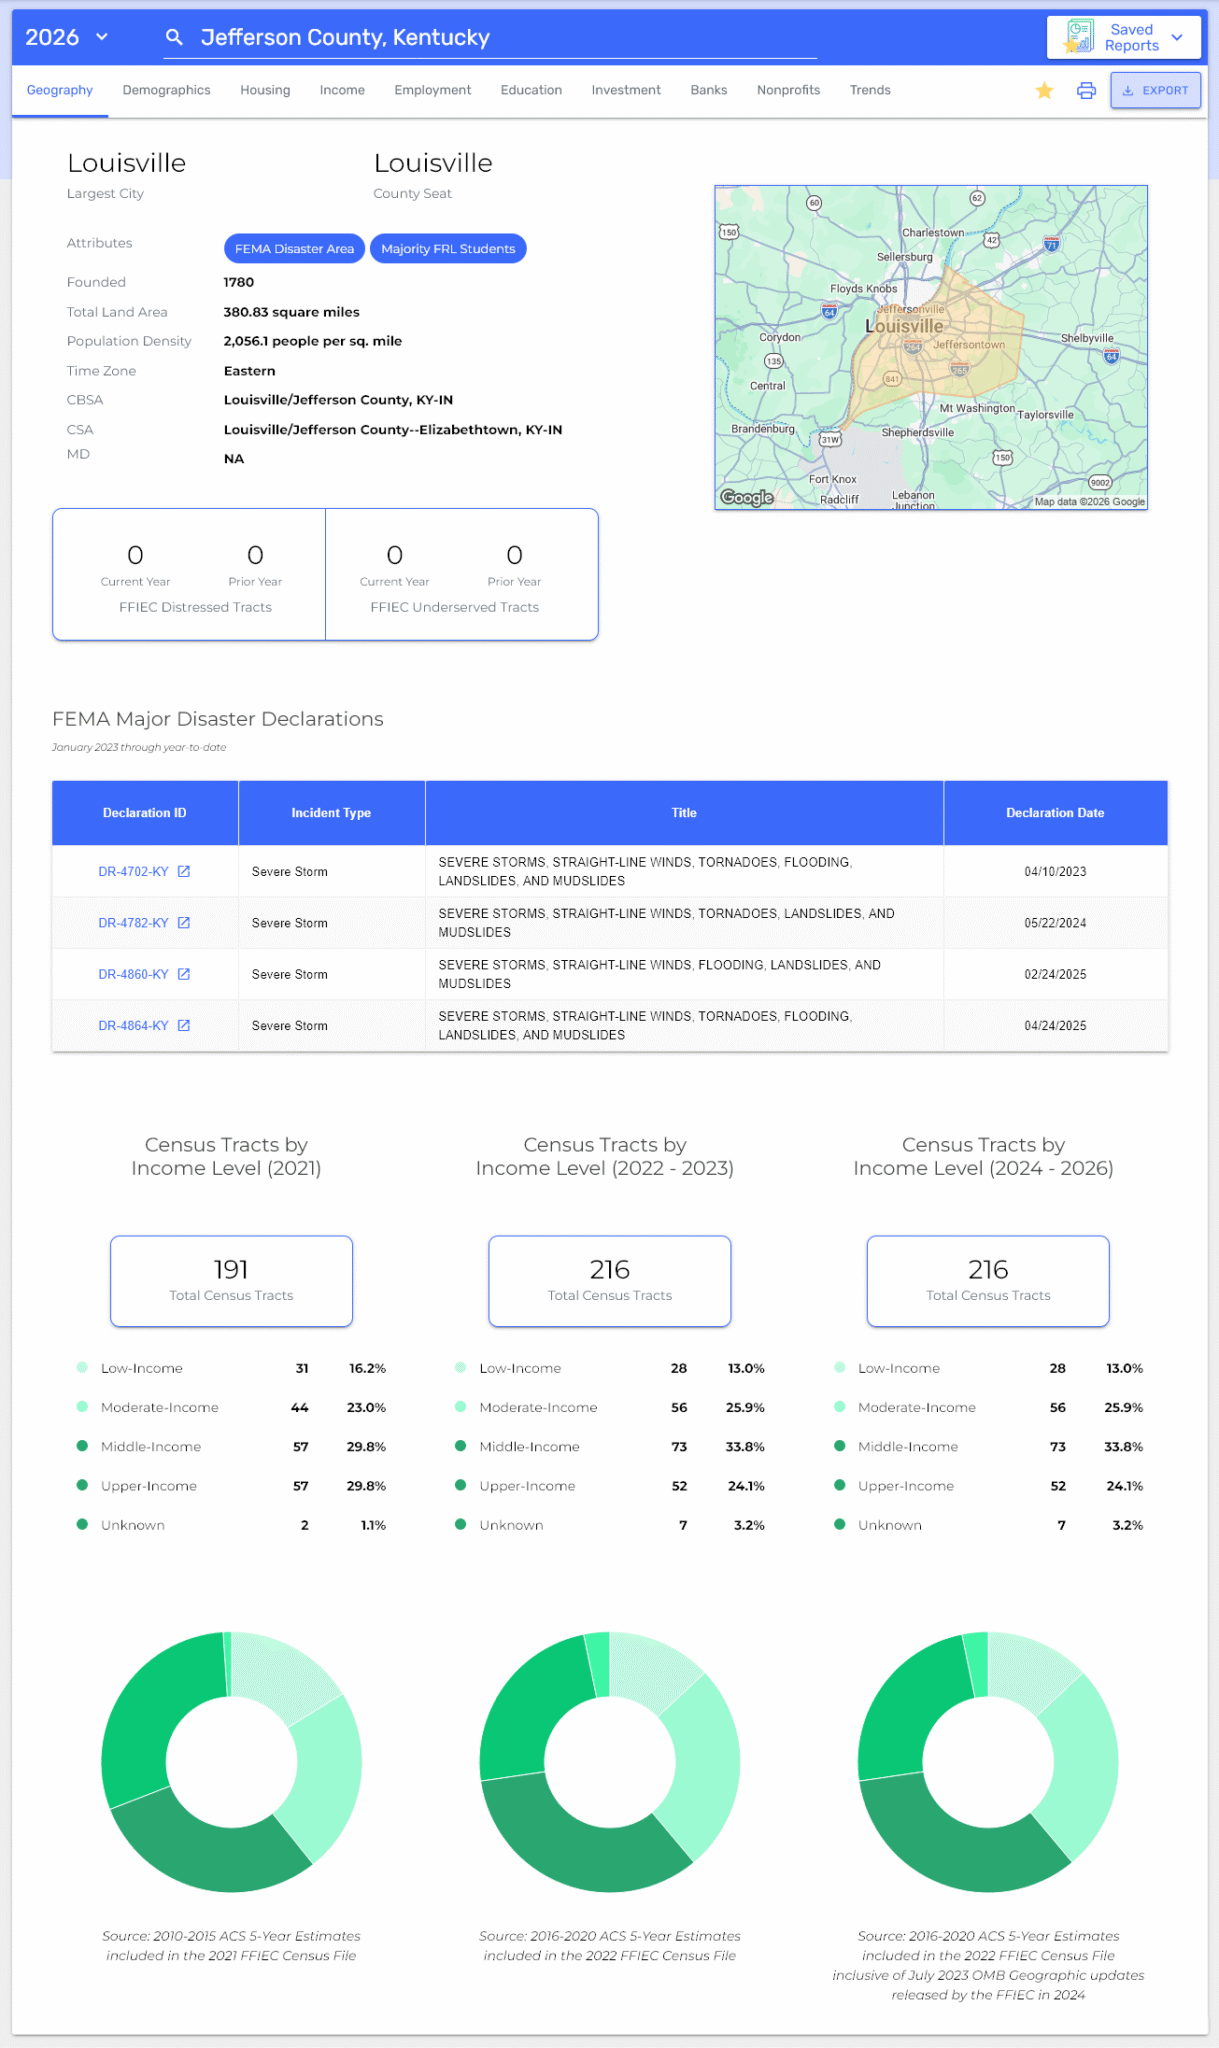Image resolution: width=1219 pixels, height=2048 pixels.
Task: Open external link icon beside DR-4782-KY
Action: tap(184, 923)
